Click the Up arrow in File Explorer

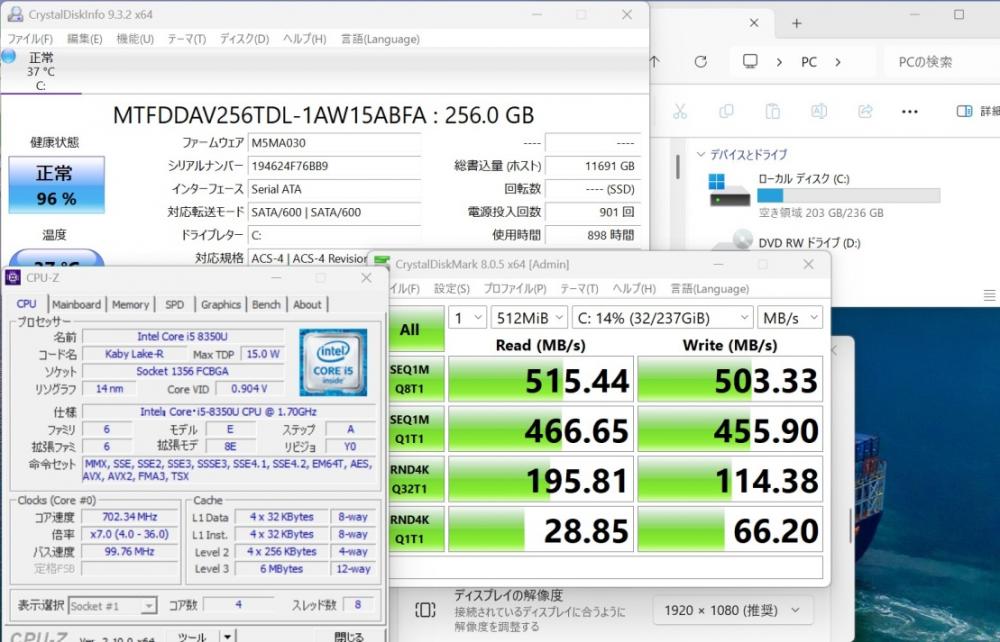click(x=655, y=62)
